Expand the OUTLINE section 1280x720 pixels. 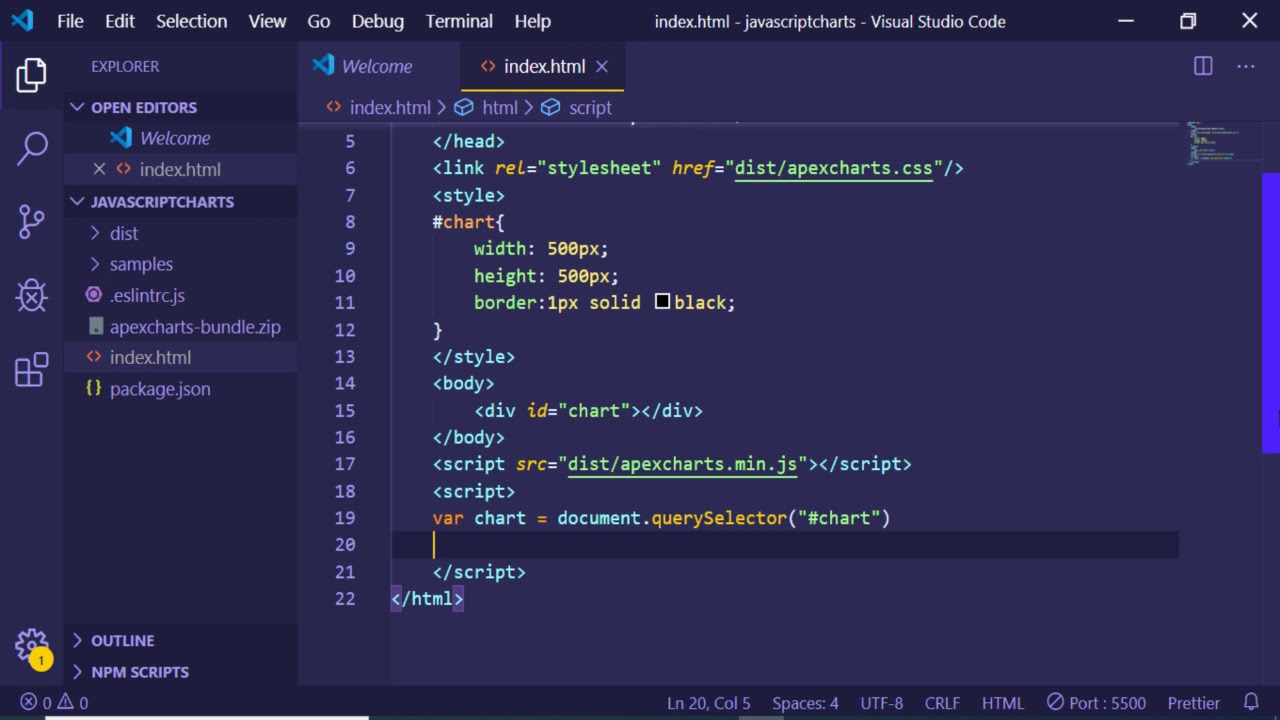(x=122, y=640)
